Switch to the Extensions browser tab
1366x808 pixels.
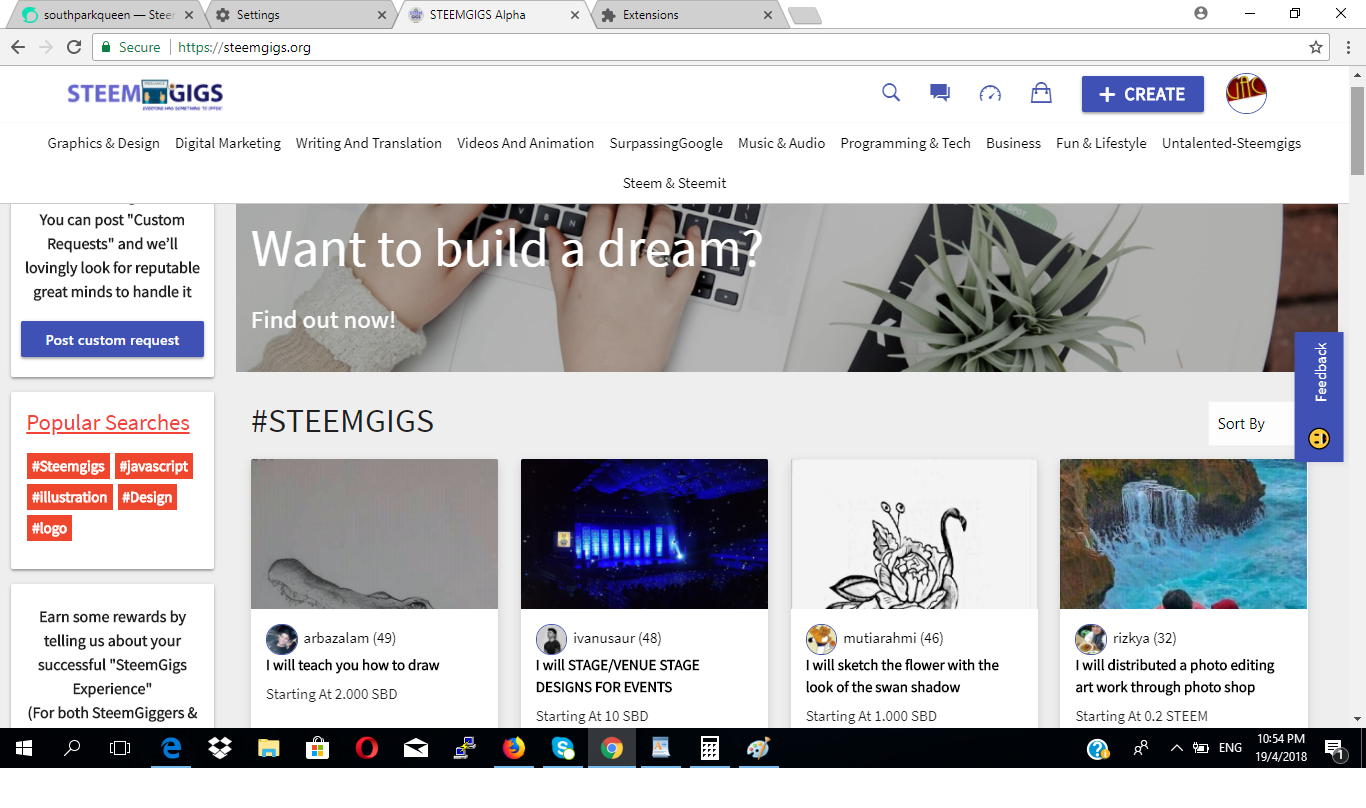click(686, 15)
